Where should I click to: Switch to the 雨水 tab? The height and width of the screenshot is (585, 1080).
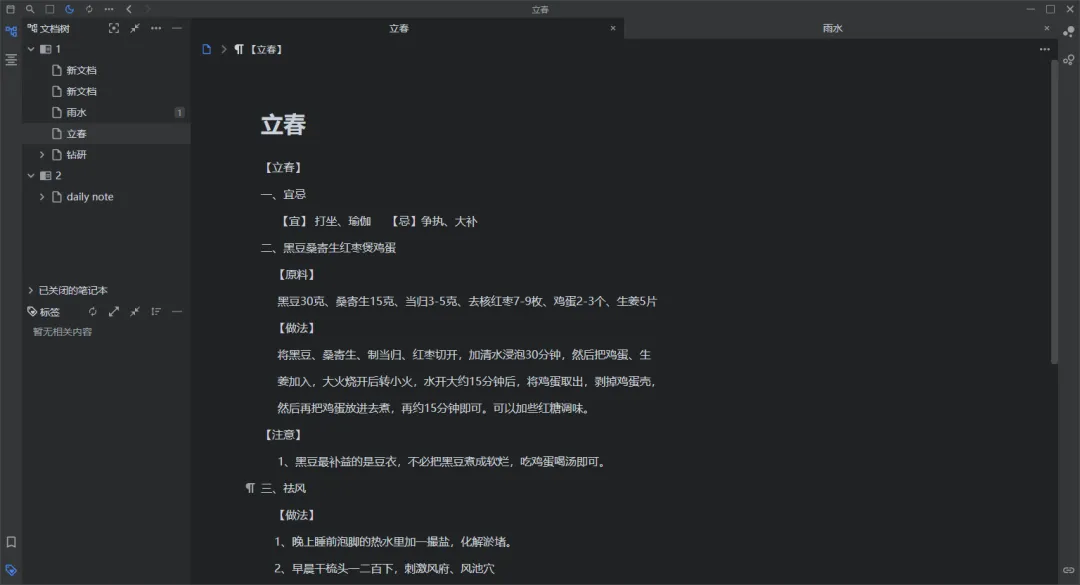coord(832,28)
